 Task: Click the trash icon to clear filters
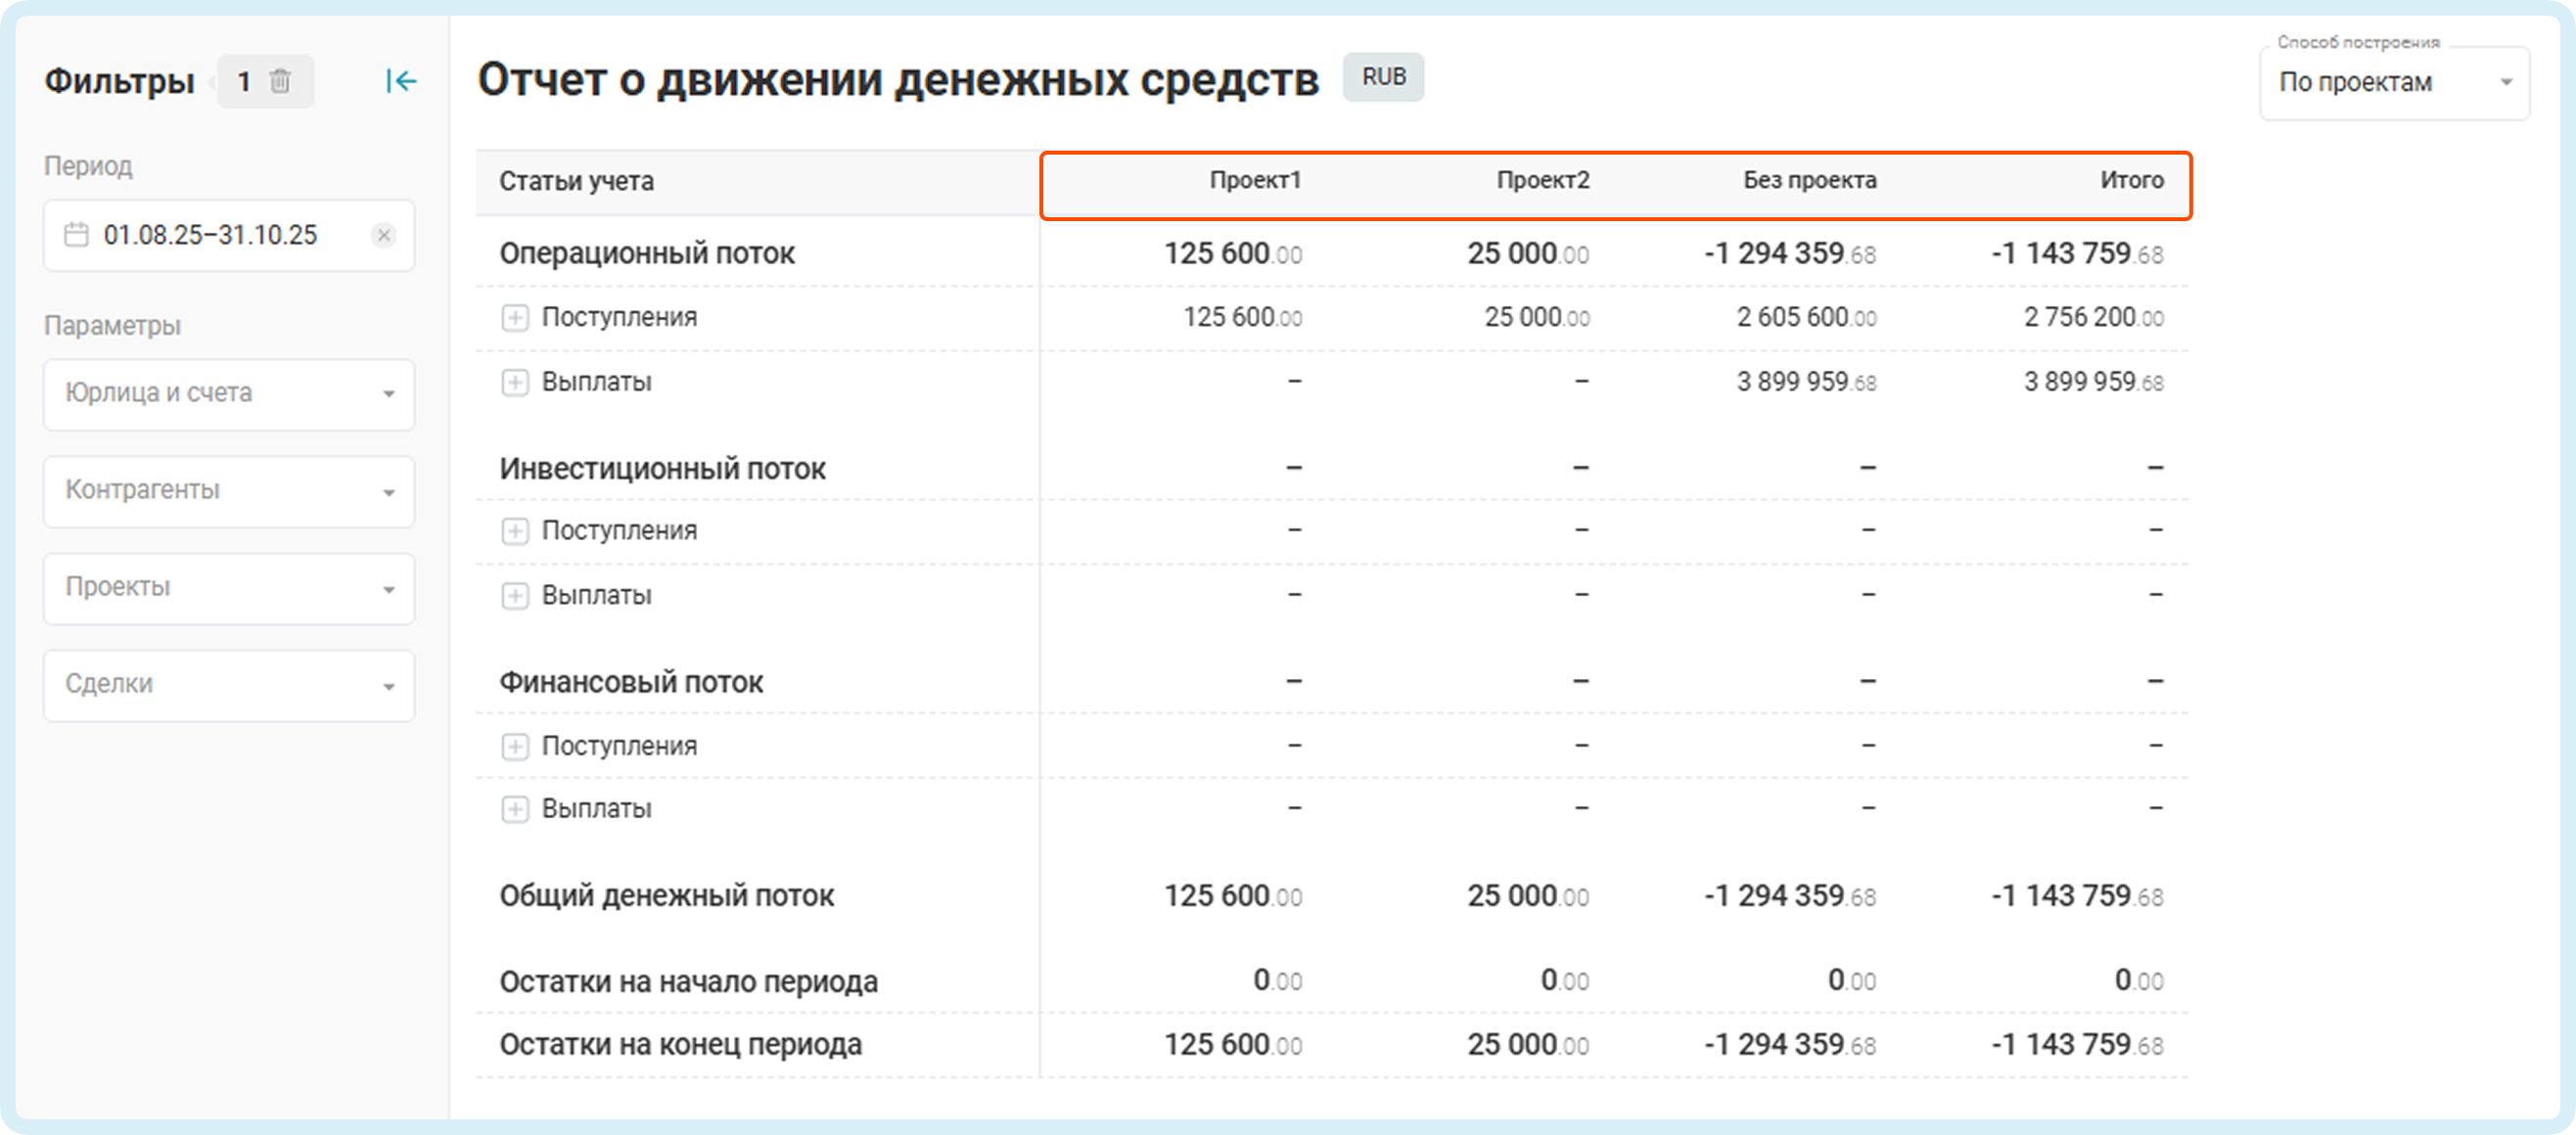click(280, 81)
